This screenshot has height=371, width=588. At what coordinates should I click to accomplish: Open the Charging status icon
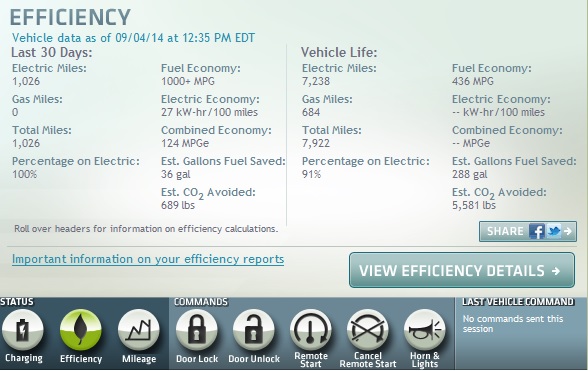(23, 330)
